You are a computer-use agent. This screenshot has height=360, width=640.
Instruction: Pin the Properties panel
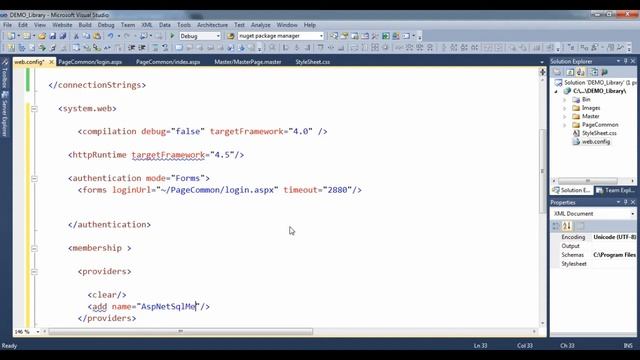[626, 202]
